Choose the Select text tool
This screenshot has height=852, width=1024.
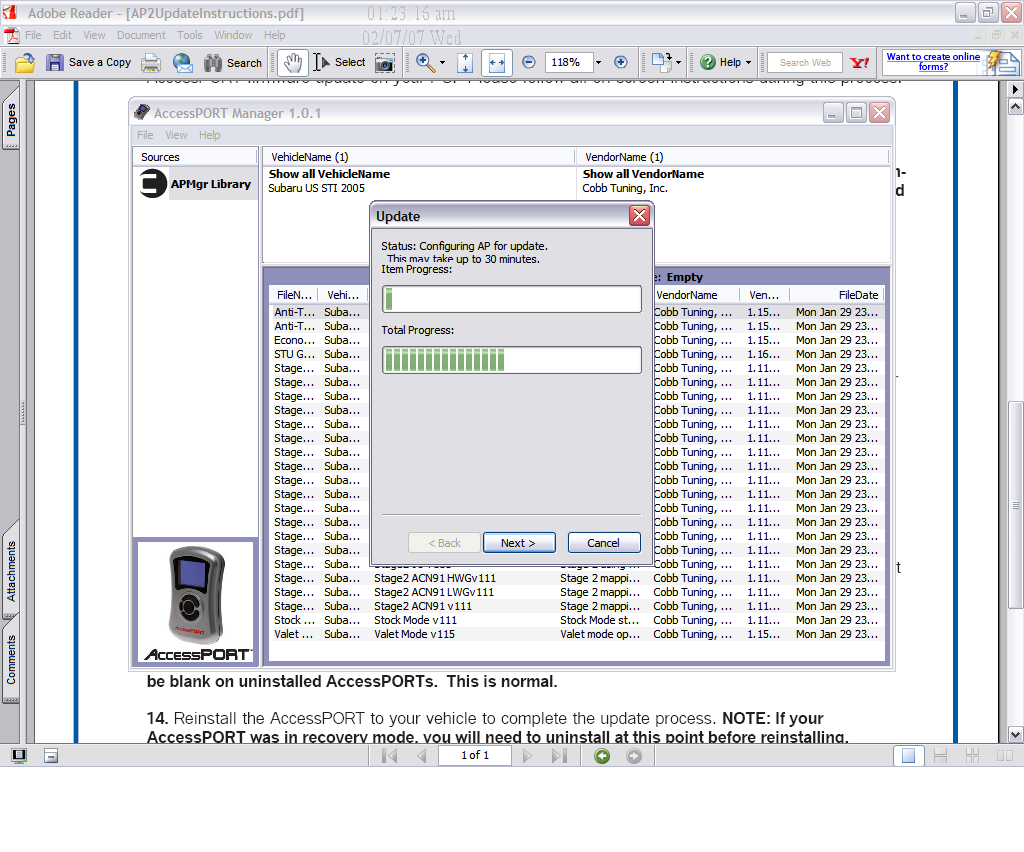click(x=339, y=62)
